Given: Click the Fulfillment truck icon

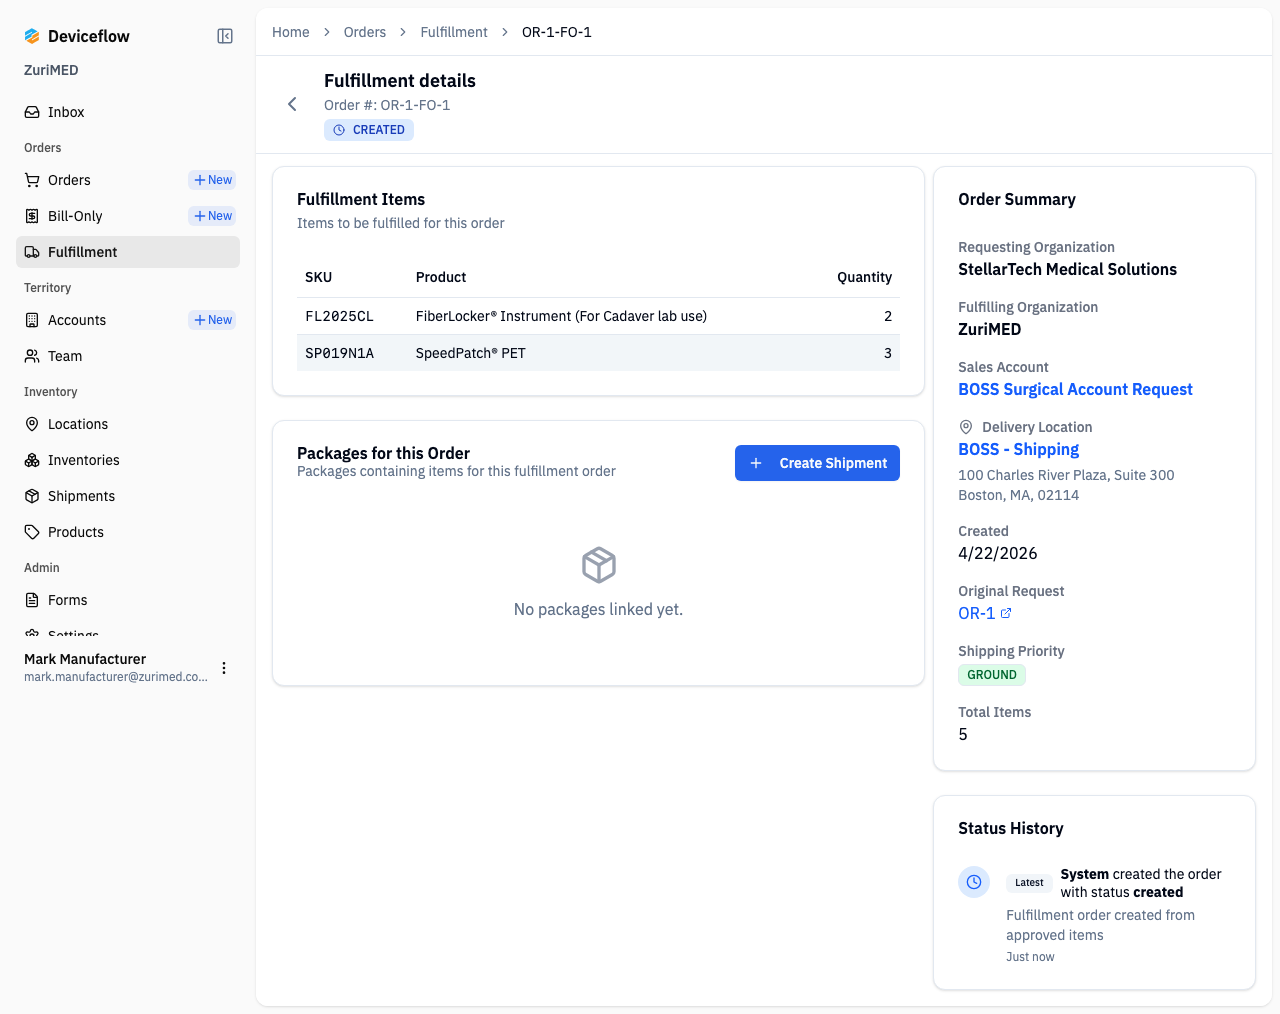Looking at the screenshot, I should tap(32, 252).
